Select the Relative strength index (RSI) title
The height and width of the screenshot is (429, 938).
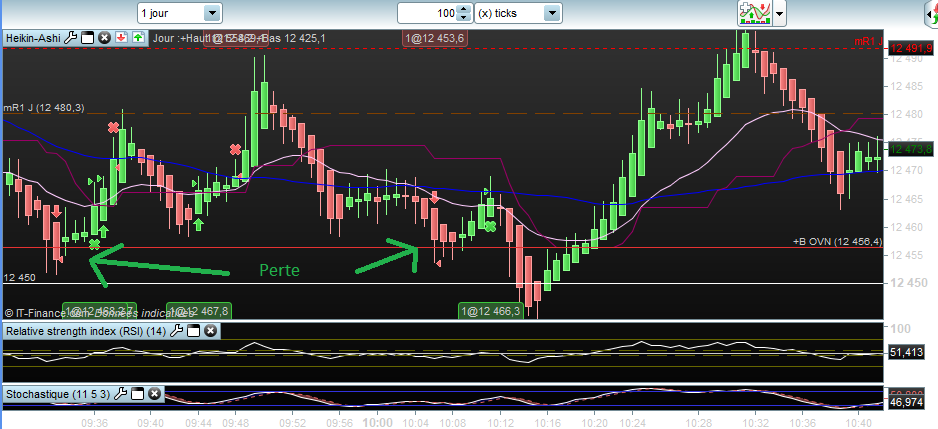87,330
